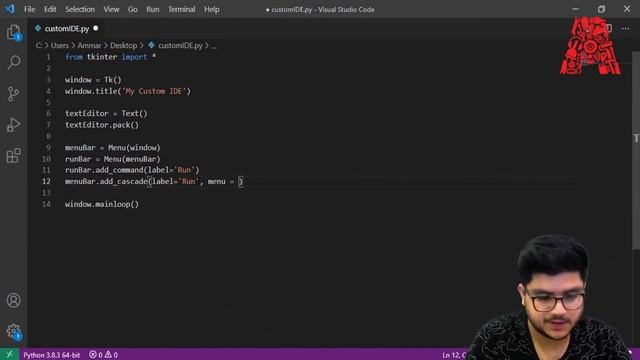The width and height of the screenshot is (640, 360).
Task: Click line number 14 in gutter
Action: coord(46,204)
